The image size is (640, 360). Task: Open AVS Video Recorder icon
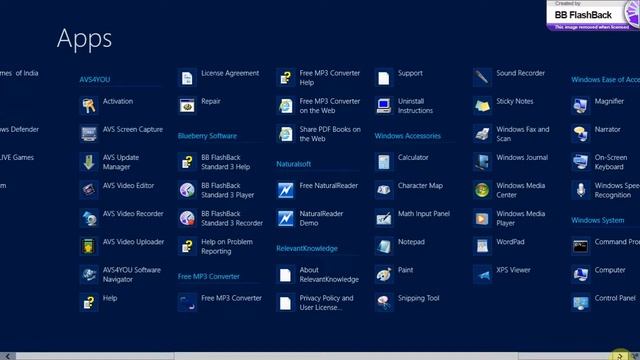tap(89, 218)
